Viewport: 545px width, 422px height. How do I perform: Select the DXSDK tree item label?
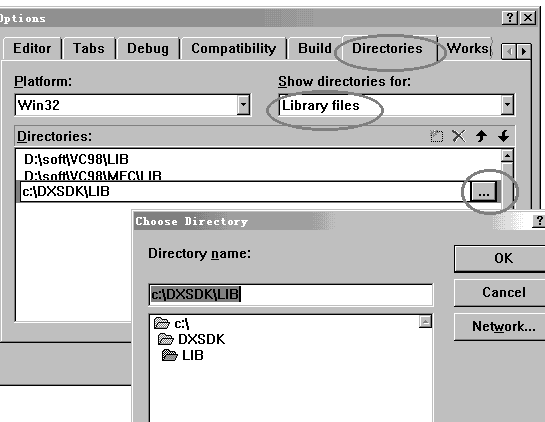tap(202, 339)
